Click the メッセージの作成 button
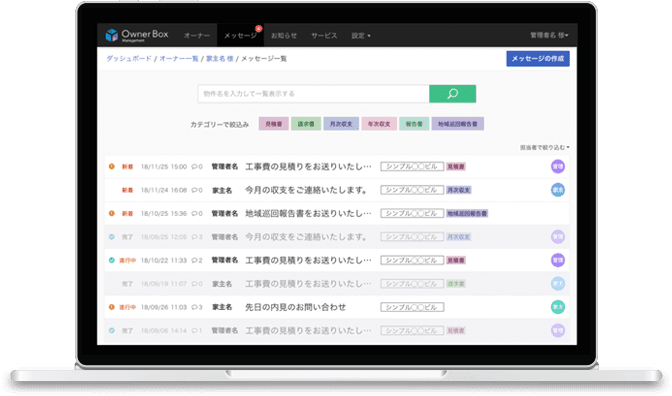Image resolution: width=672 pixels, height=396 pixels. (538, 59)
